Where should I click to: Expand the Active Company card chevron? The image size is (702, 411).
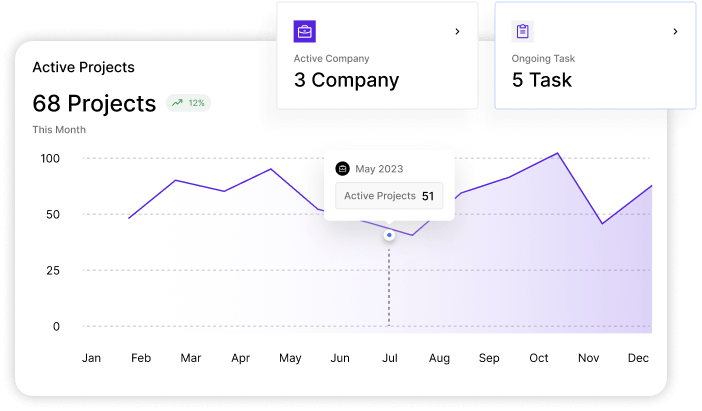[x=457, y=32]
